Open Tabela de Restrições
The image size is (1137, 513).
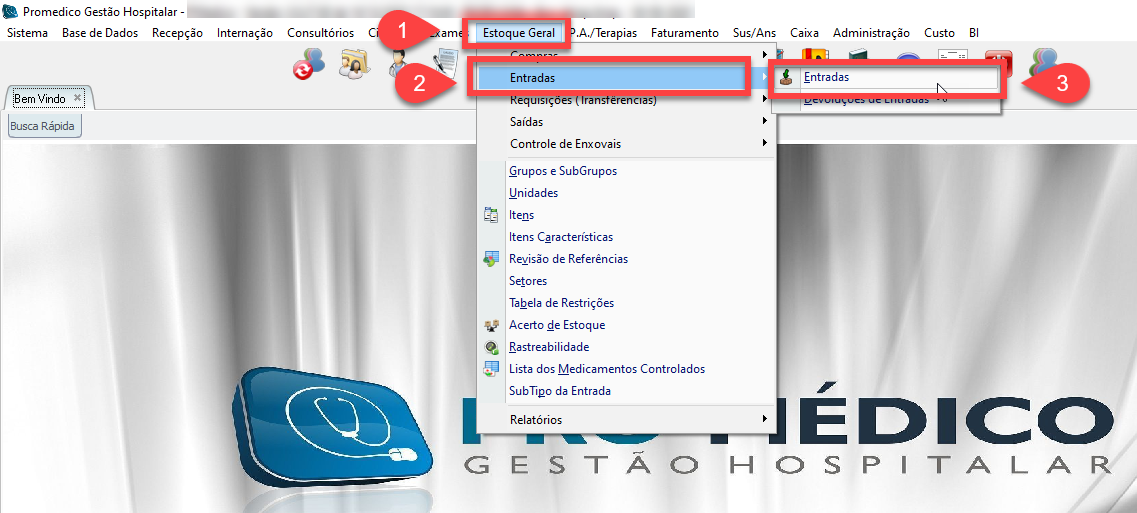pos(561,303)
